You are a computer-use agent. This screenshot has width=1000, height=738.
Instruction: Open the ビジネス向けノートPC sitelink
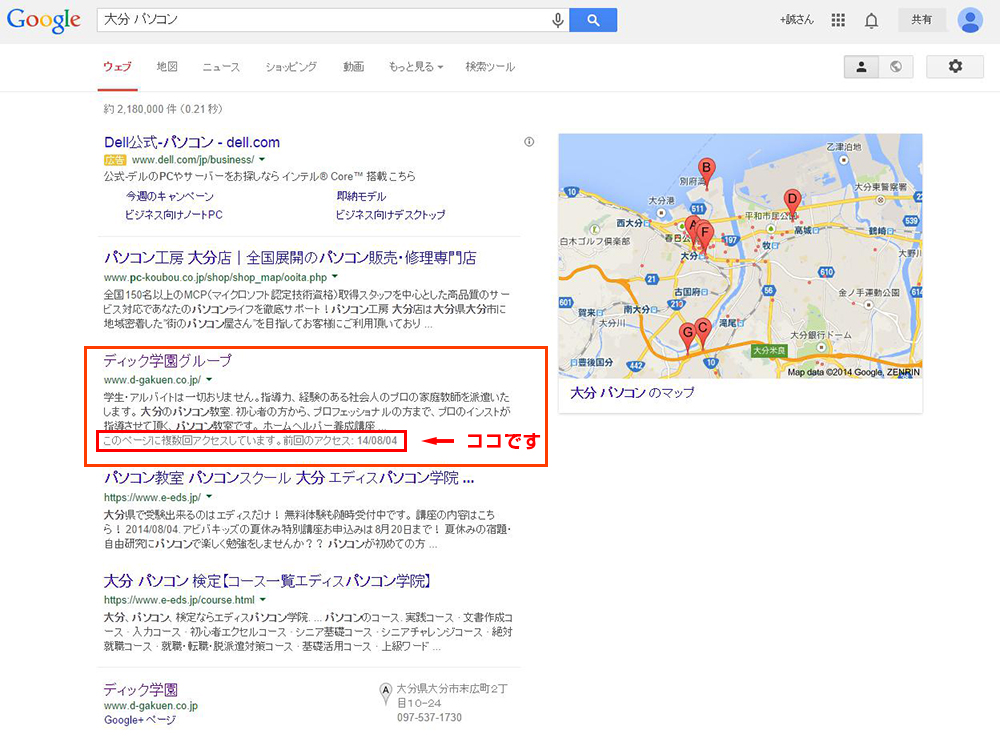(173, 215)
